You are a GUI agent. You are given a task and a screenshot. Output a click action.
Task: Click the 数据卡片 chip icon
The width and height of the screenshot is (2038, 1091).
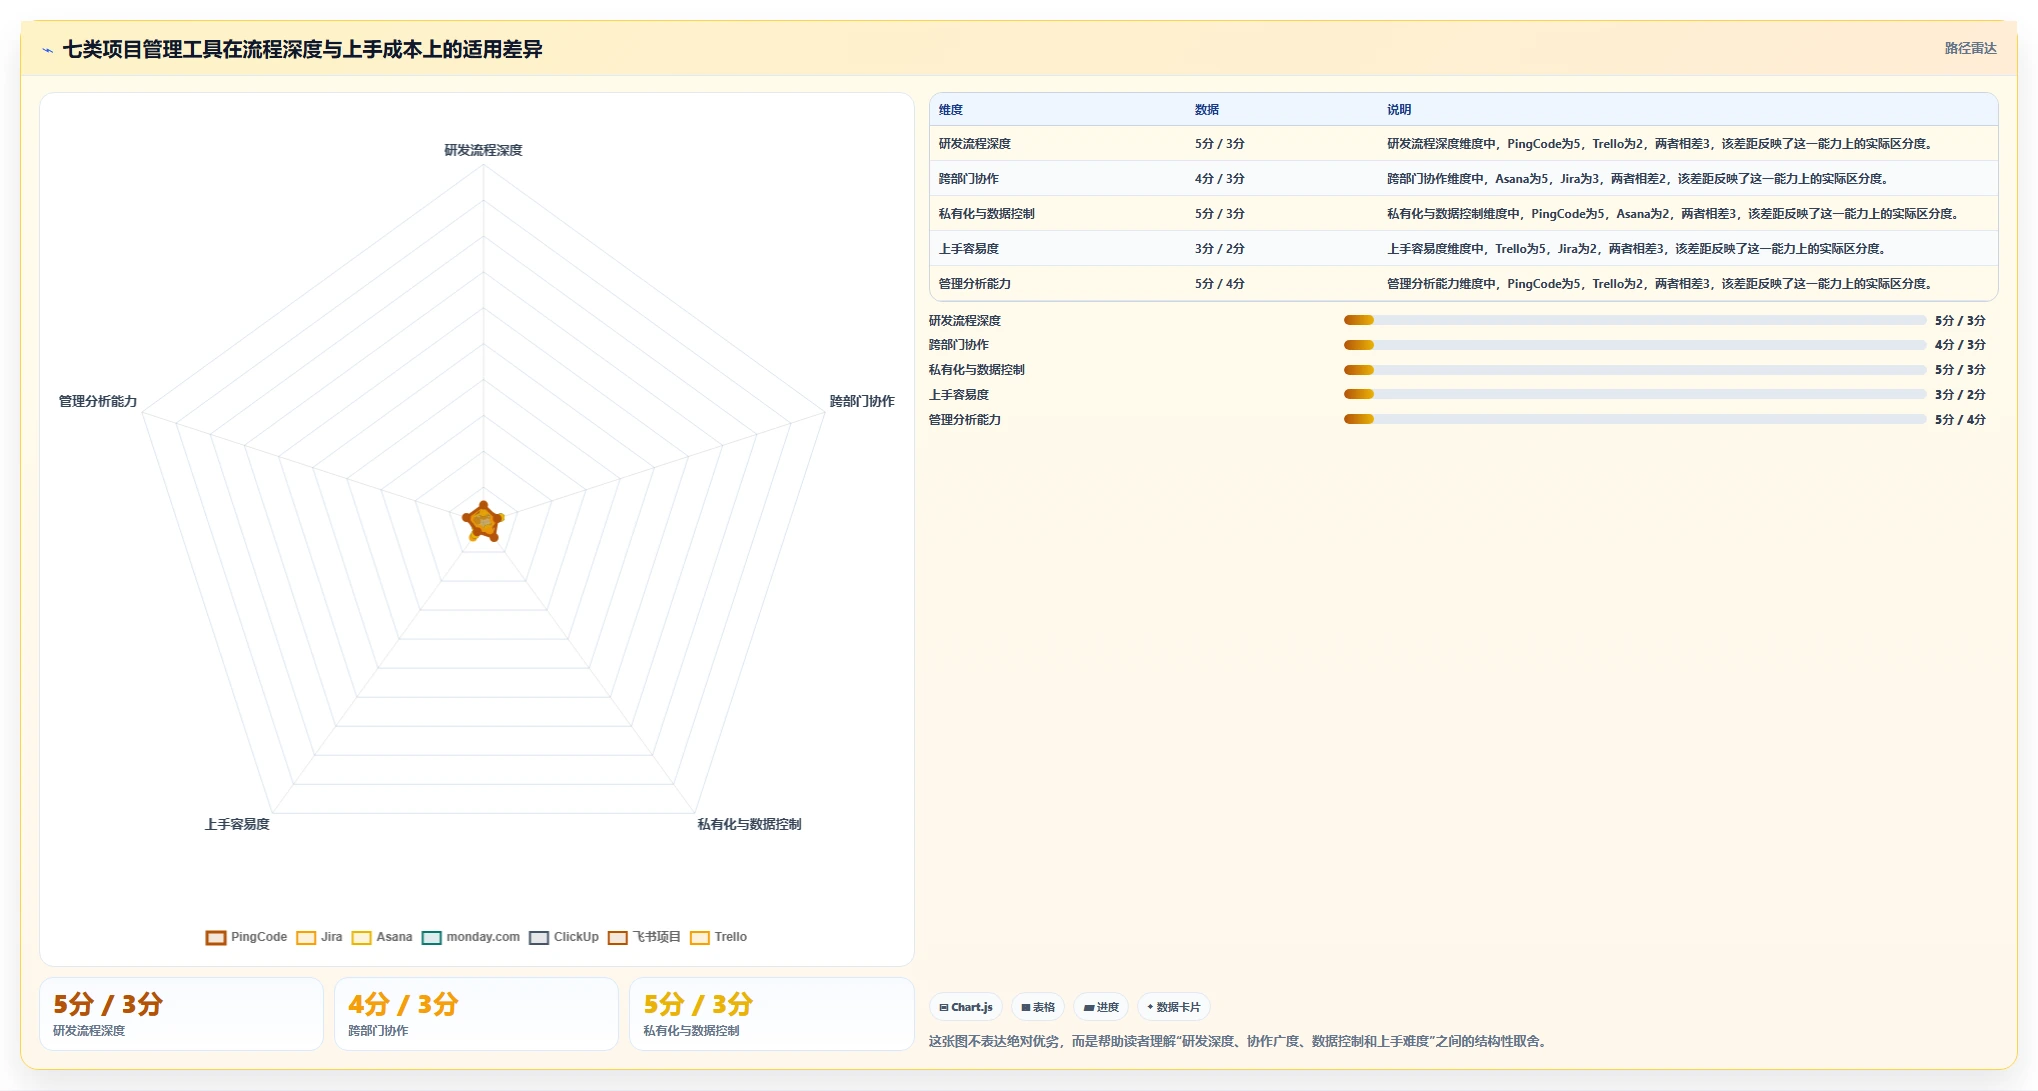(1150, 1007)
